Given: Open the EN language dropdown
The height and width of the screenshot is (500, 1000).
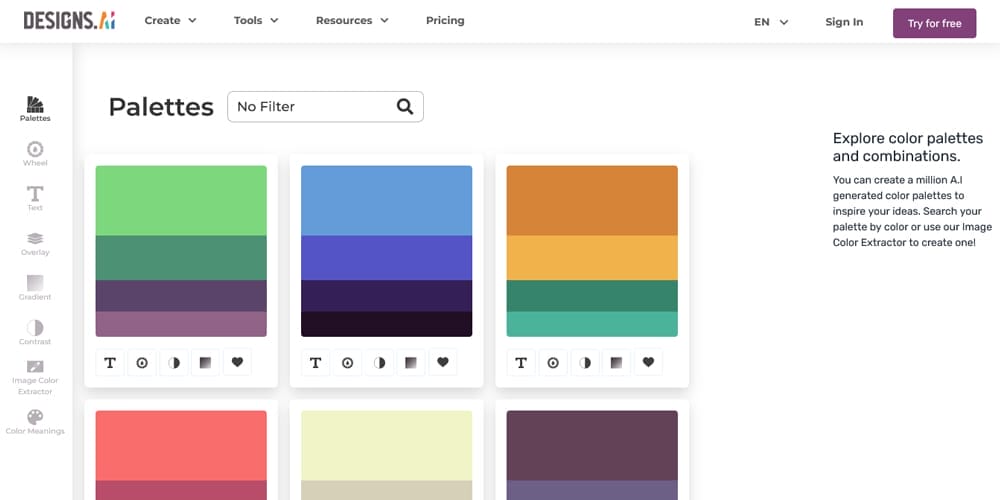Looking at the screenshot, I should (x=771, y=22).
